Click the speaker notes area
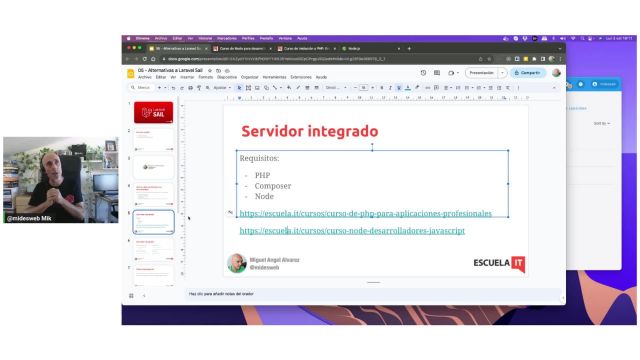The height and width of the screenshot is (360, 640). coord(373,293)
